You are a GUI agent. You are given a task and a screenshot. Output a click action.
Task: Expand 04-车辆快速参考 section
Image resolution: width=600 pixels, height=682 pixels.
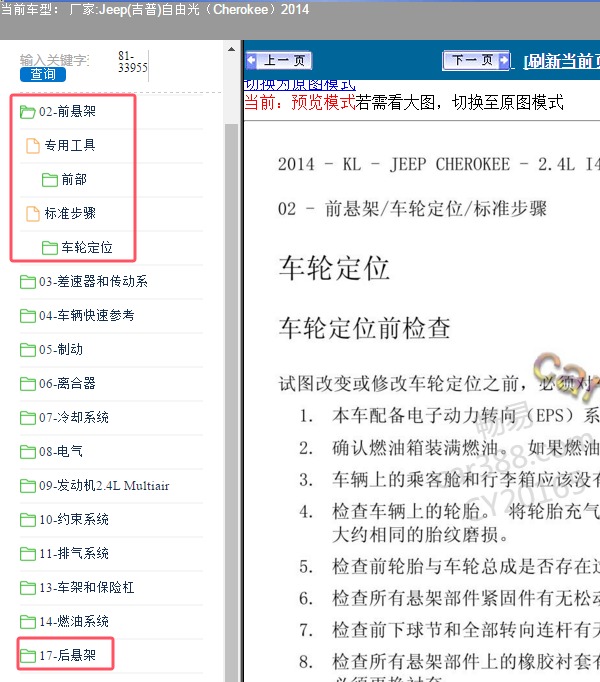(x=87, y=316)
